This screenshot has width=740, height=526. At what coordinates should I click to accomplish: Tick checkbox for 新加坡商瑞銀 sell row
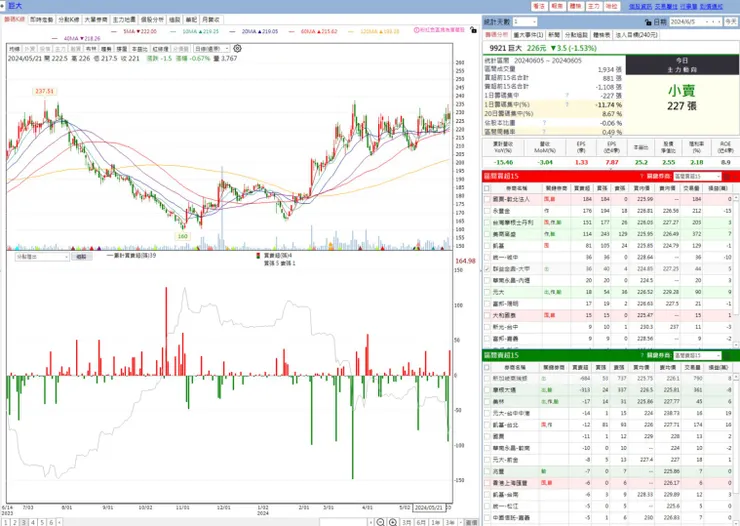coord(487,378)
